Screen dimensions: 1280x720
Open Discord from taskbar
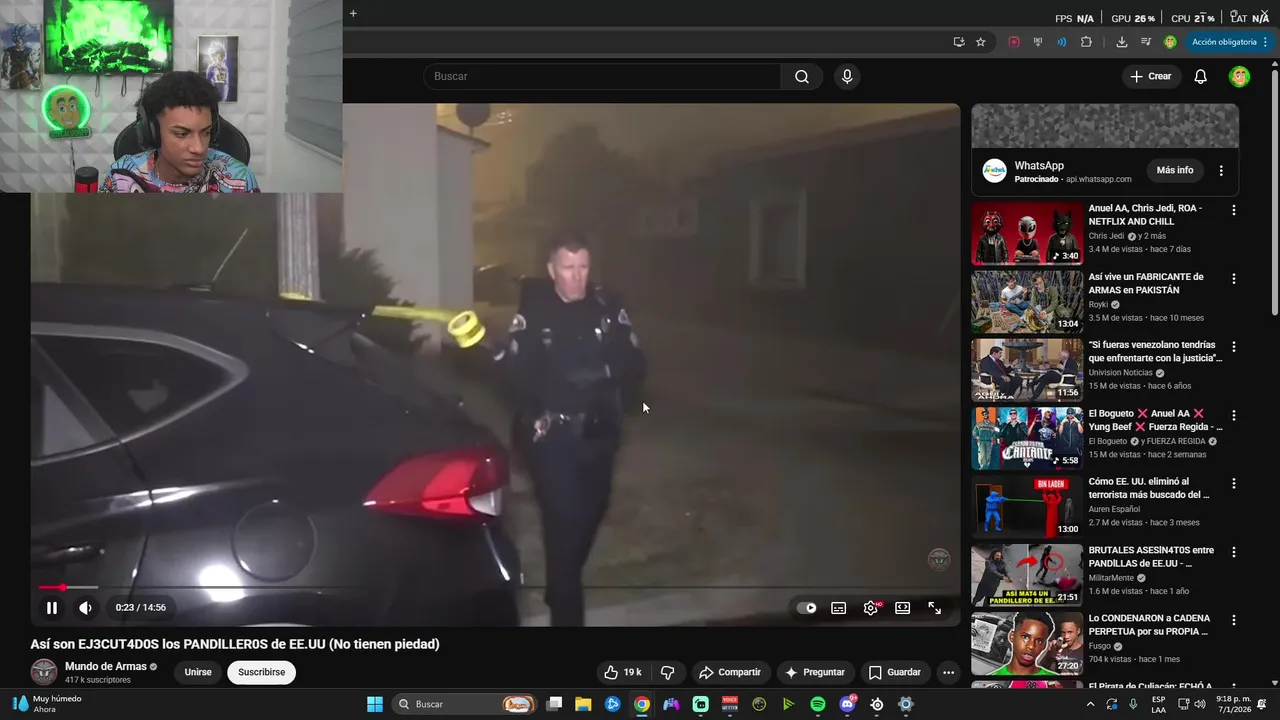pyautogui.click(x=848, y=704)
